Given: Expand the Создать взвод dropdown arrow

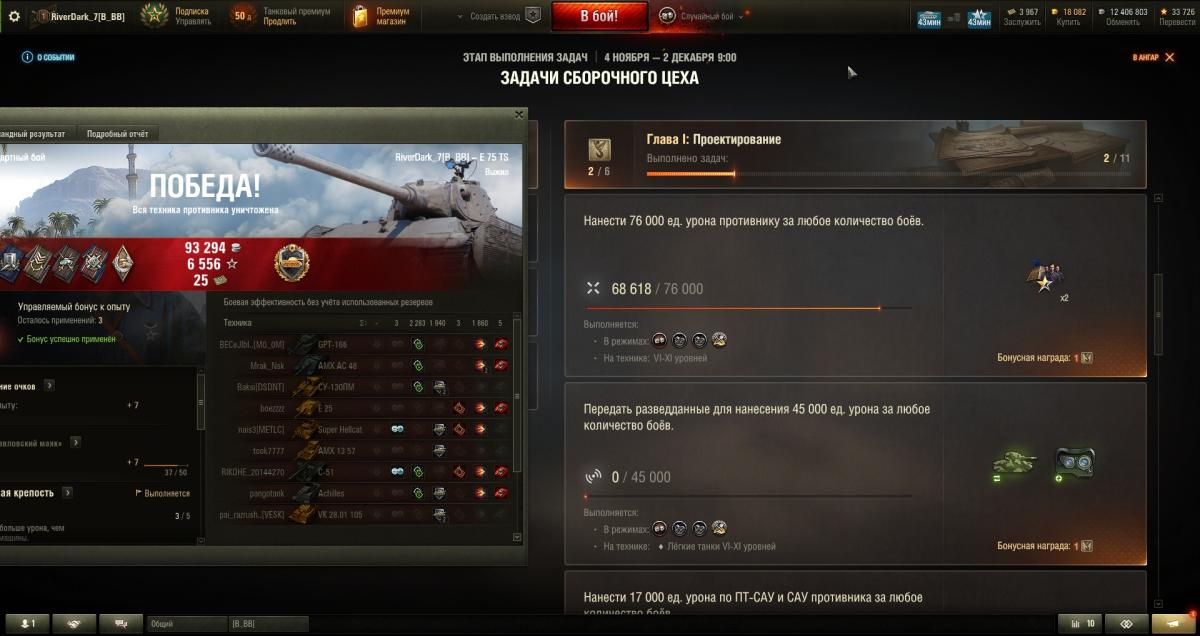Looking at the screenshot, I should coord(460,17).
